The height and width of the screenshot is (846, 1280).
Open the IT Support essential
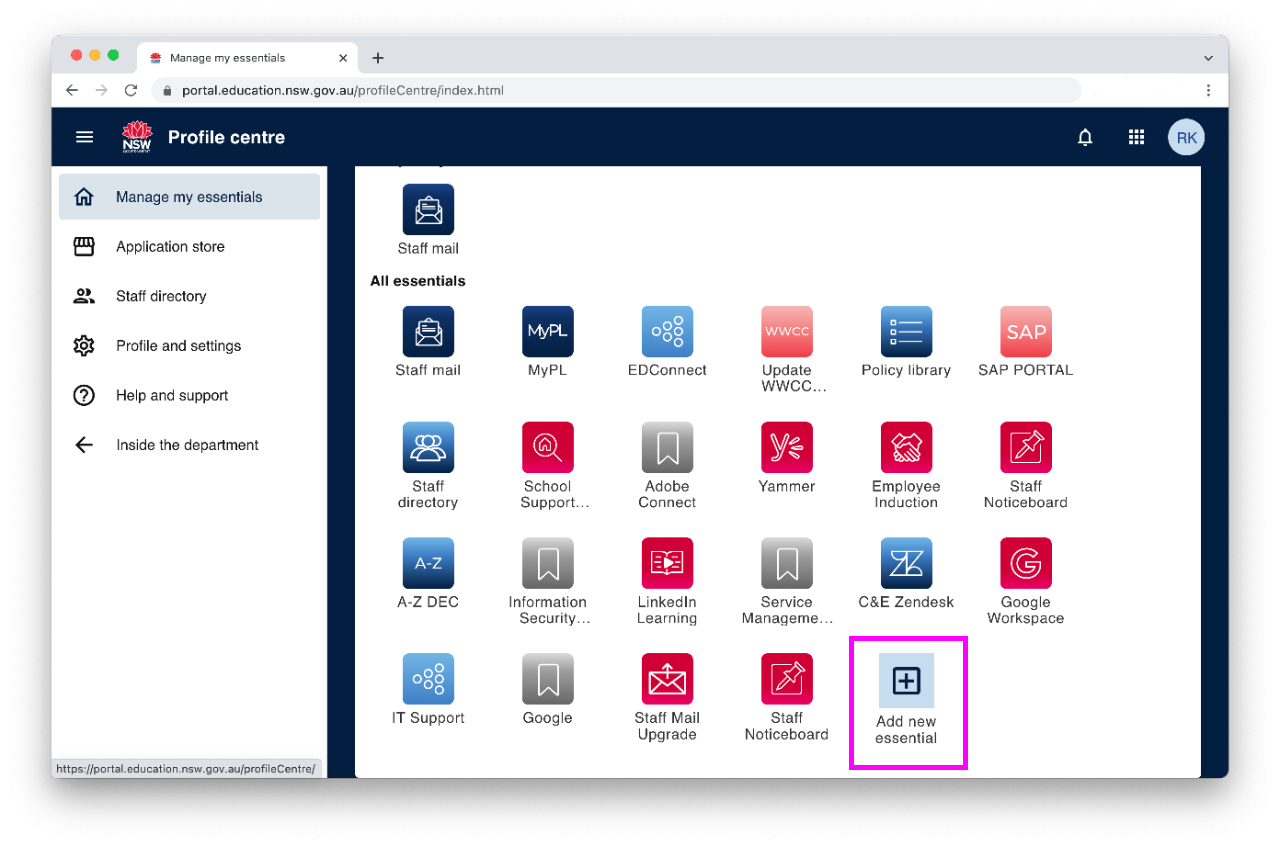(x=428, y=680)
